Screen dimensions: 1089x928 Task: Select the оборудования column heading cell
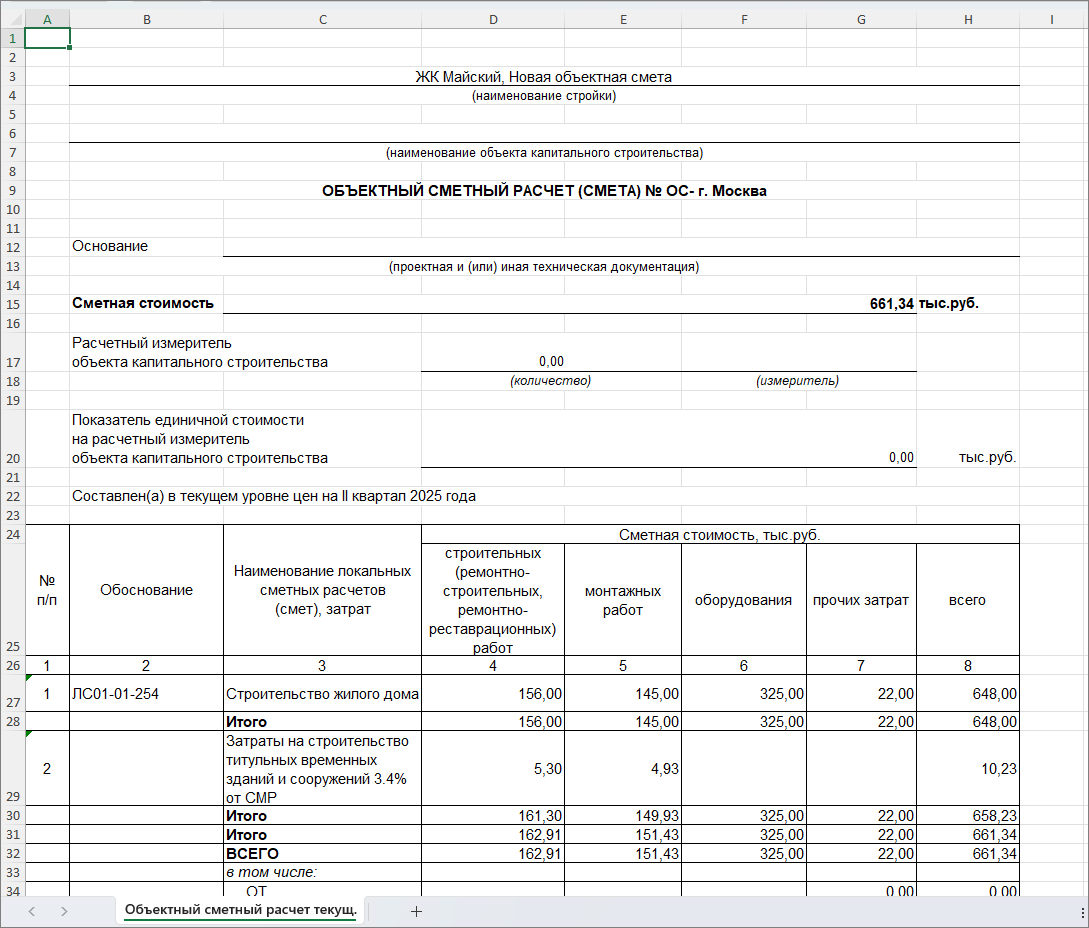click(743, 600)
